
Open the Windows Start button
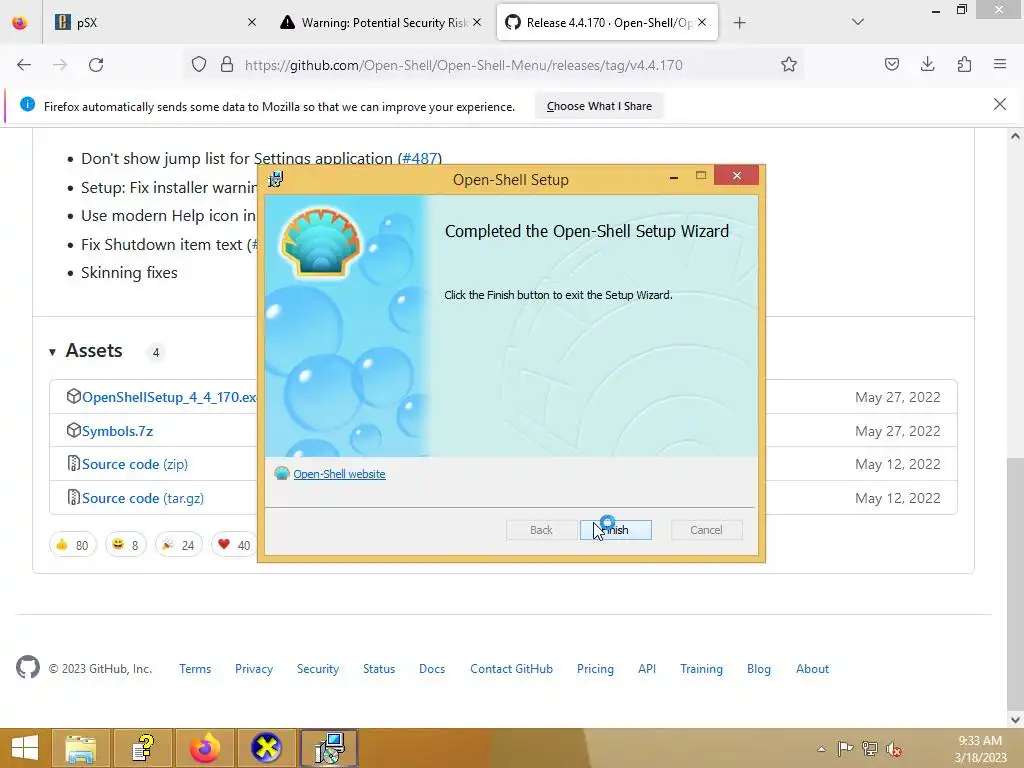click(x=25, y=748)
